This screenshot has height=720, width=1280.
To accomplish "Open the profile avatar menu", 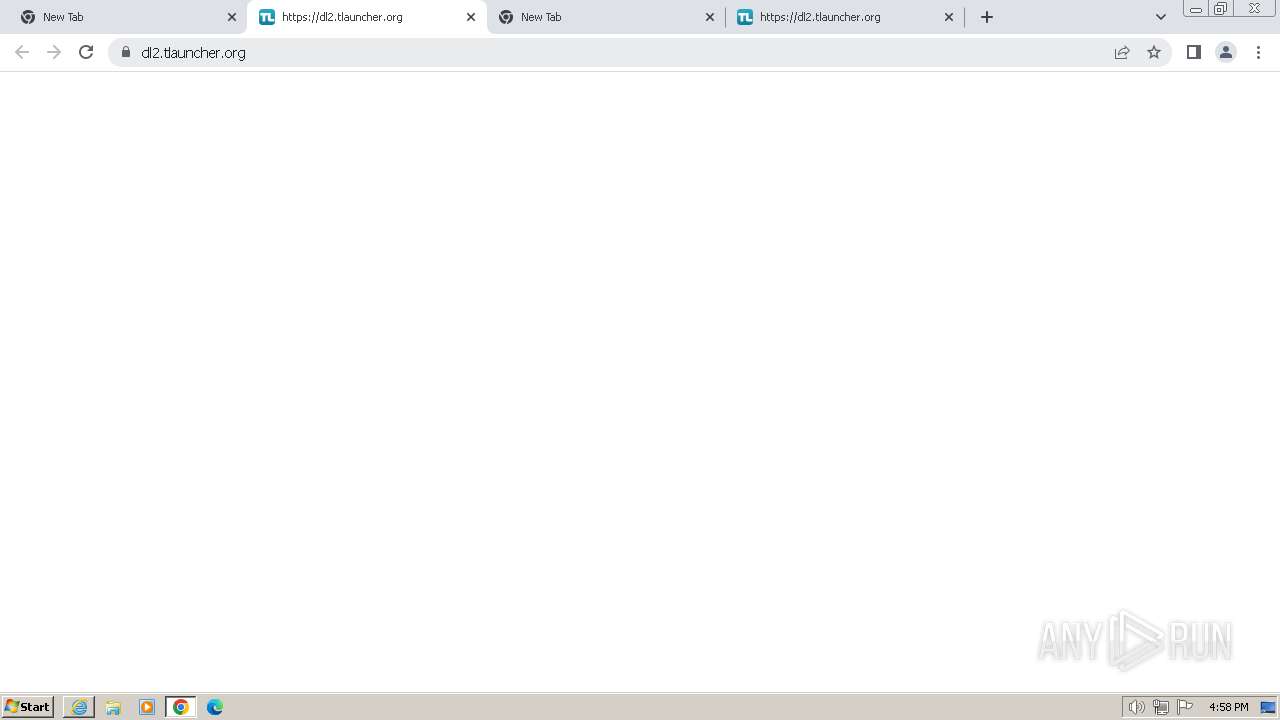I will coord(1226,52).
